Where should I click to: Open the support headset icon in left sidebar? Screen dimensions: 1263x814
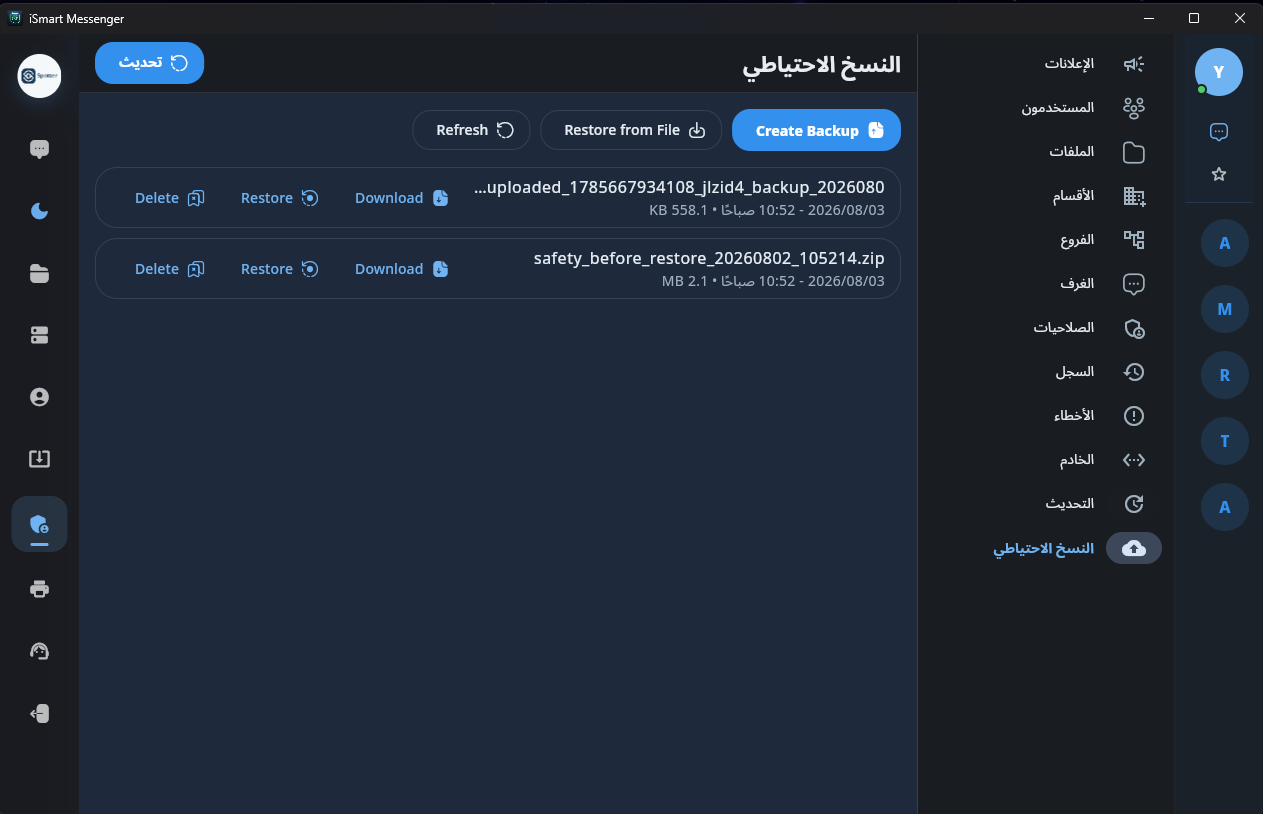39,651
